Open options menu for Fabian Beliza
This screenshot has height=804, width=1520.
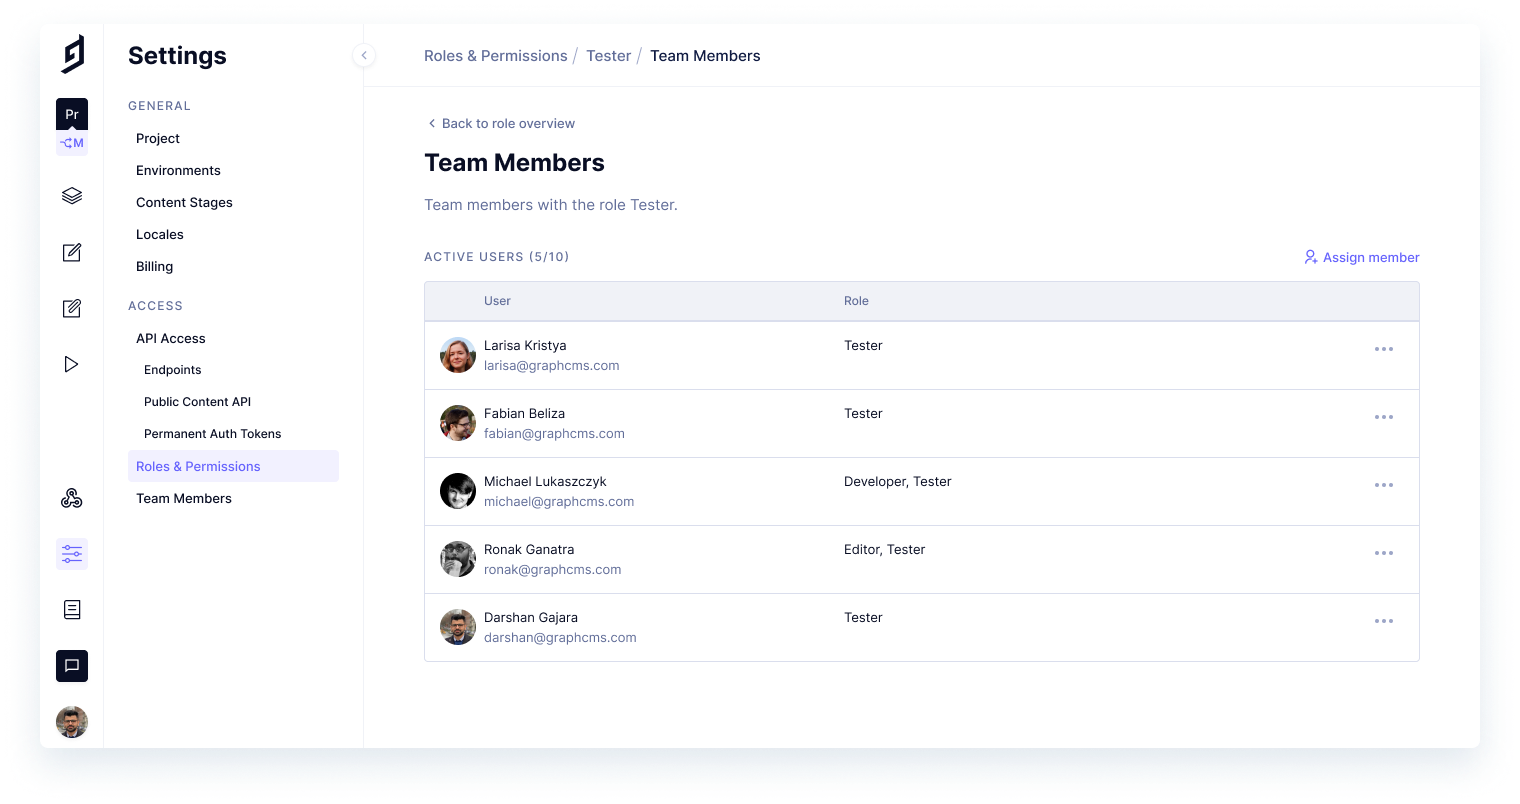(1384, 417)
